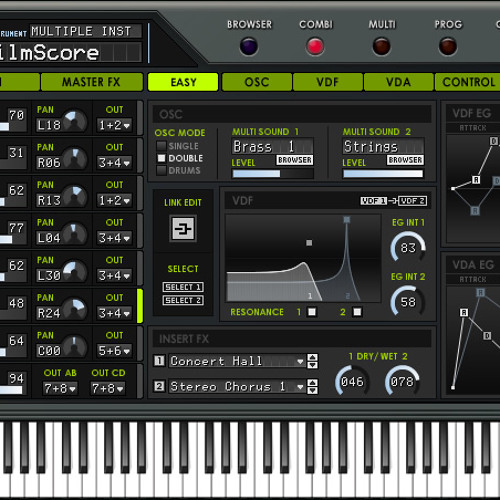Click the L30 pan knob

(75, 272)
